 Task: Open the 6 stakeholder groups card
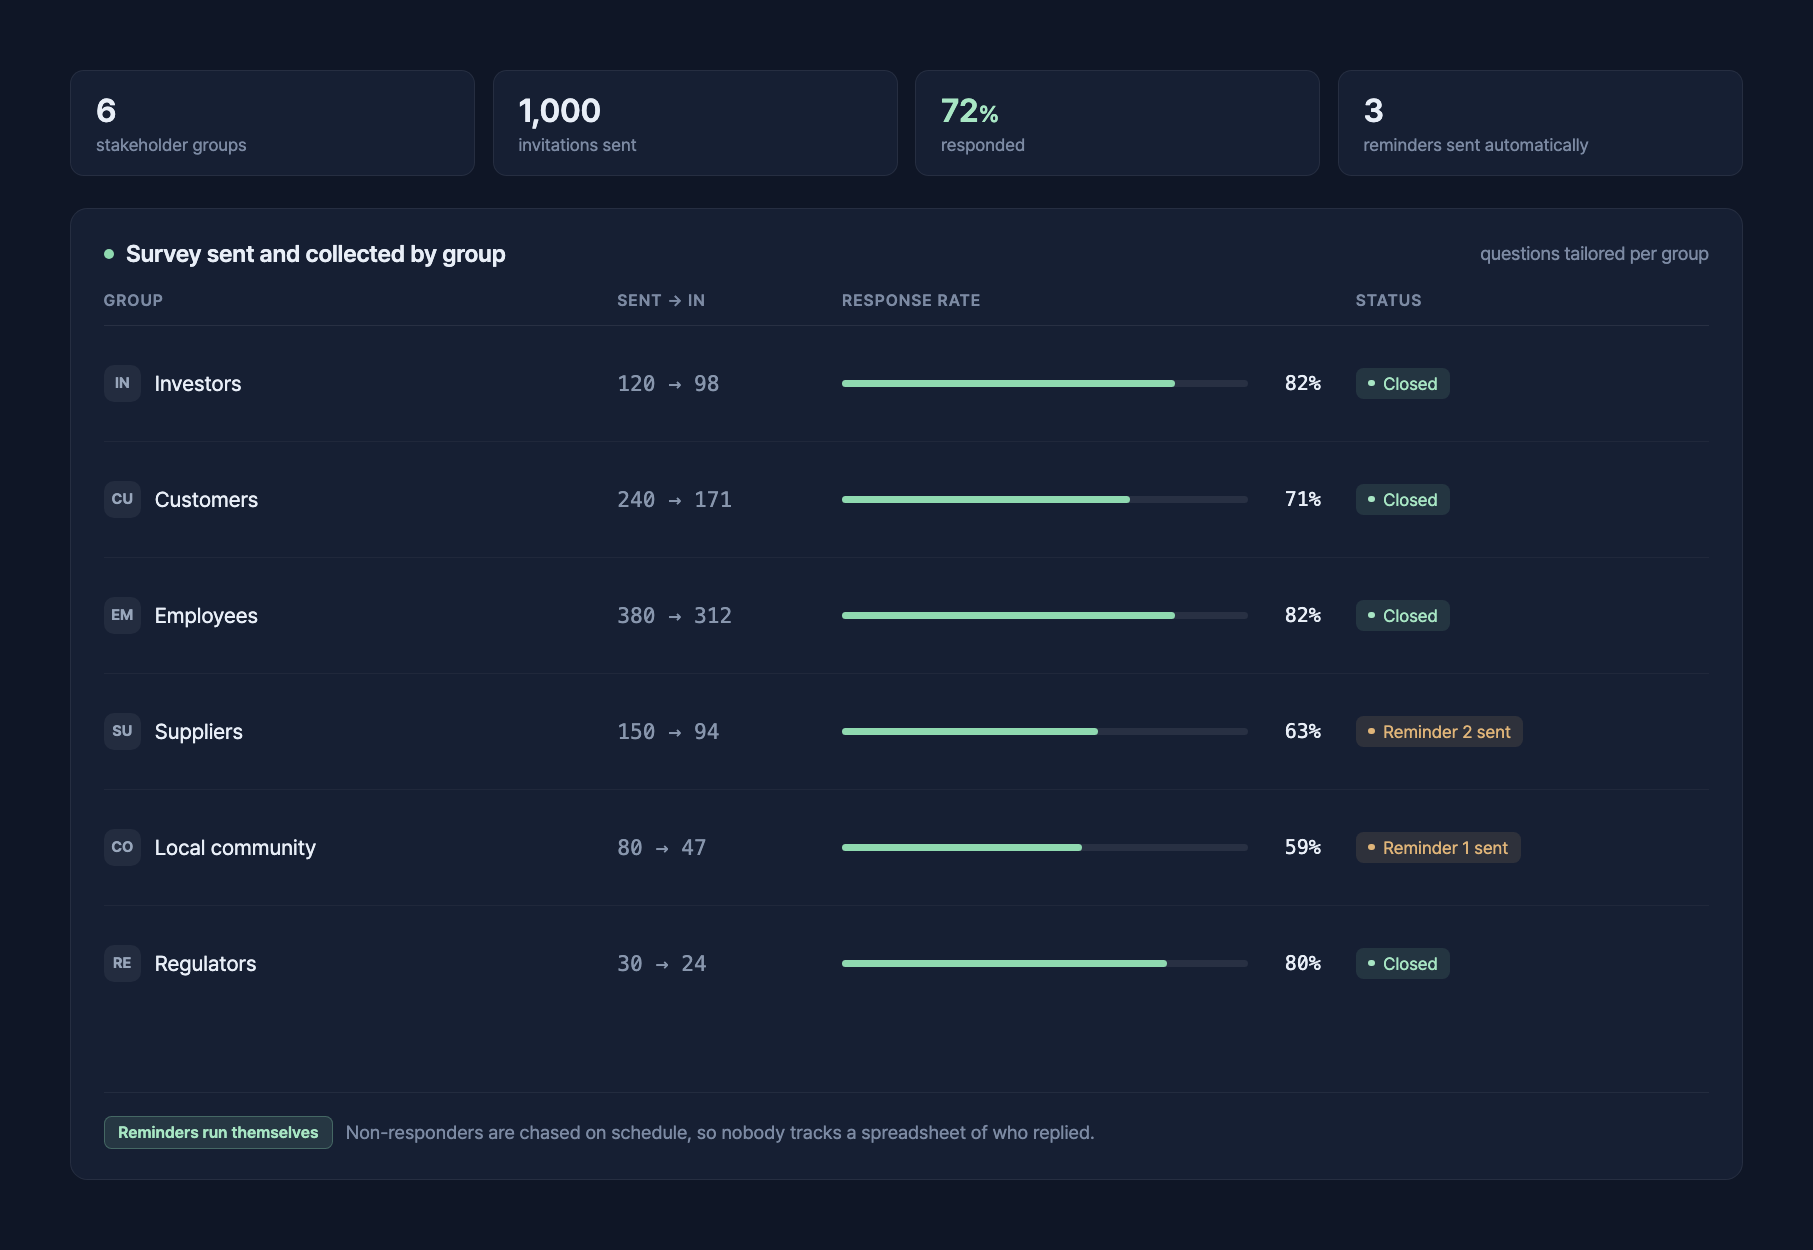coord(272,123)
